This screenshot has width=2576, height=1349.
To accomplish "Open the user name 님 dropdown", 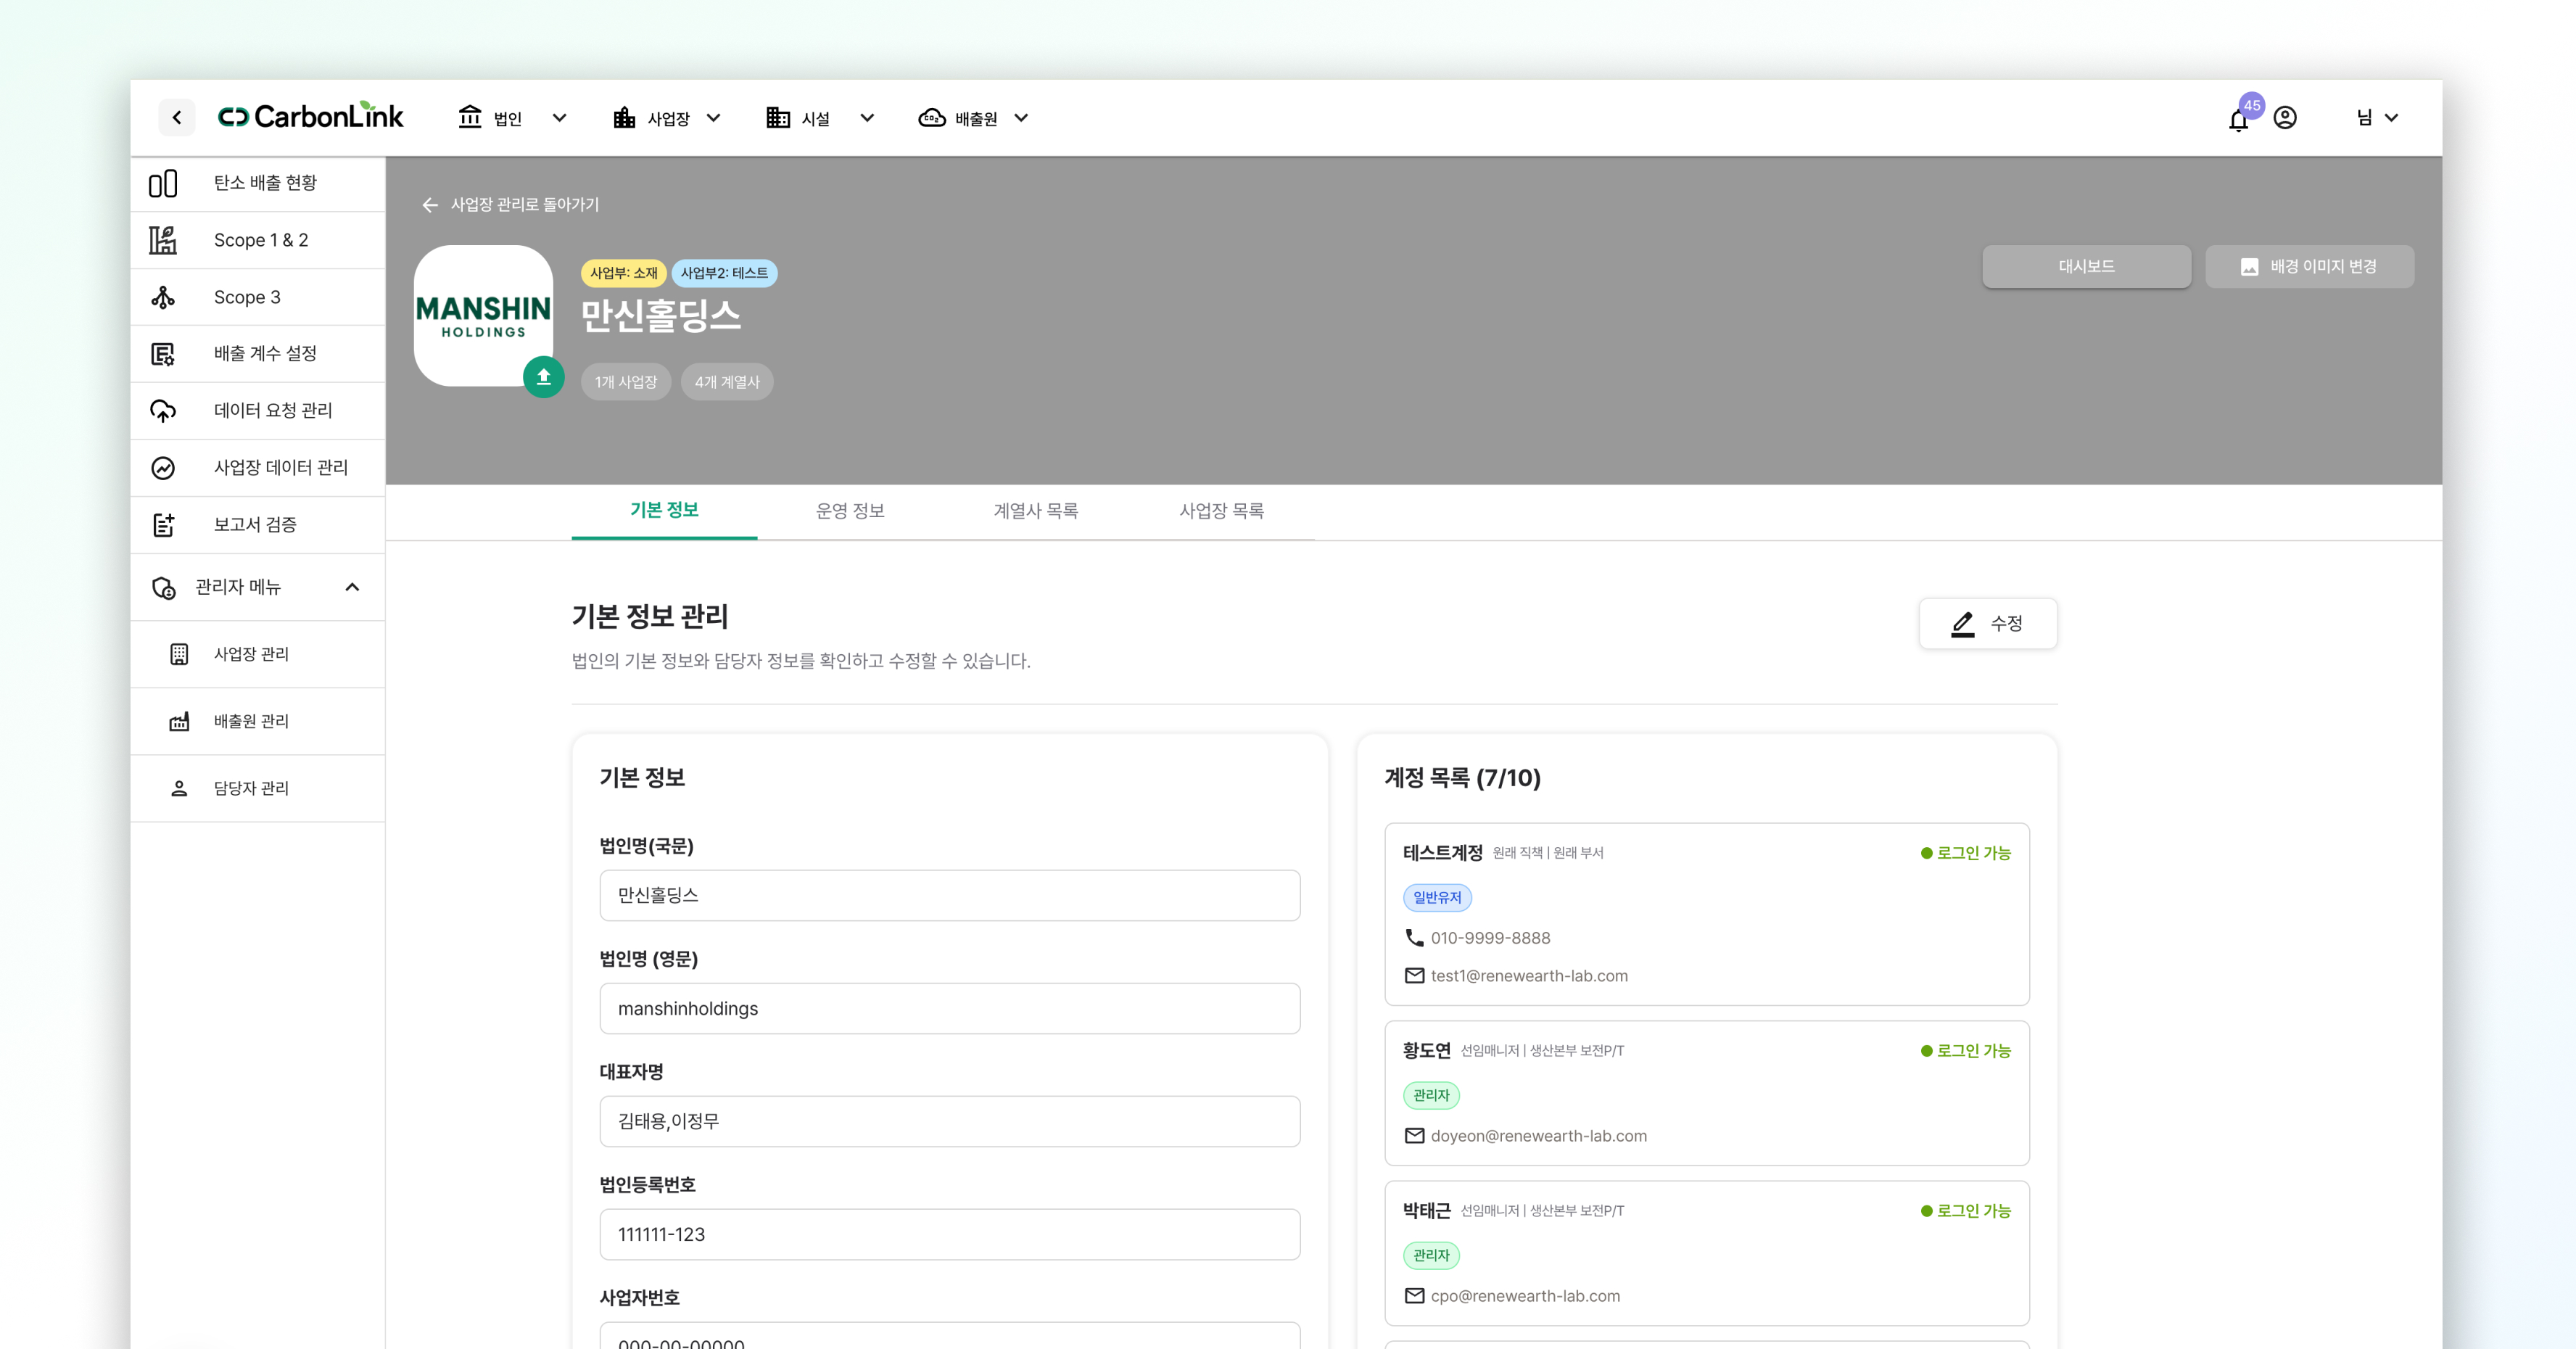I will 2378,117.
